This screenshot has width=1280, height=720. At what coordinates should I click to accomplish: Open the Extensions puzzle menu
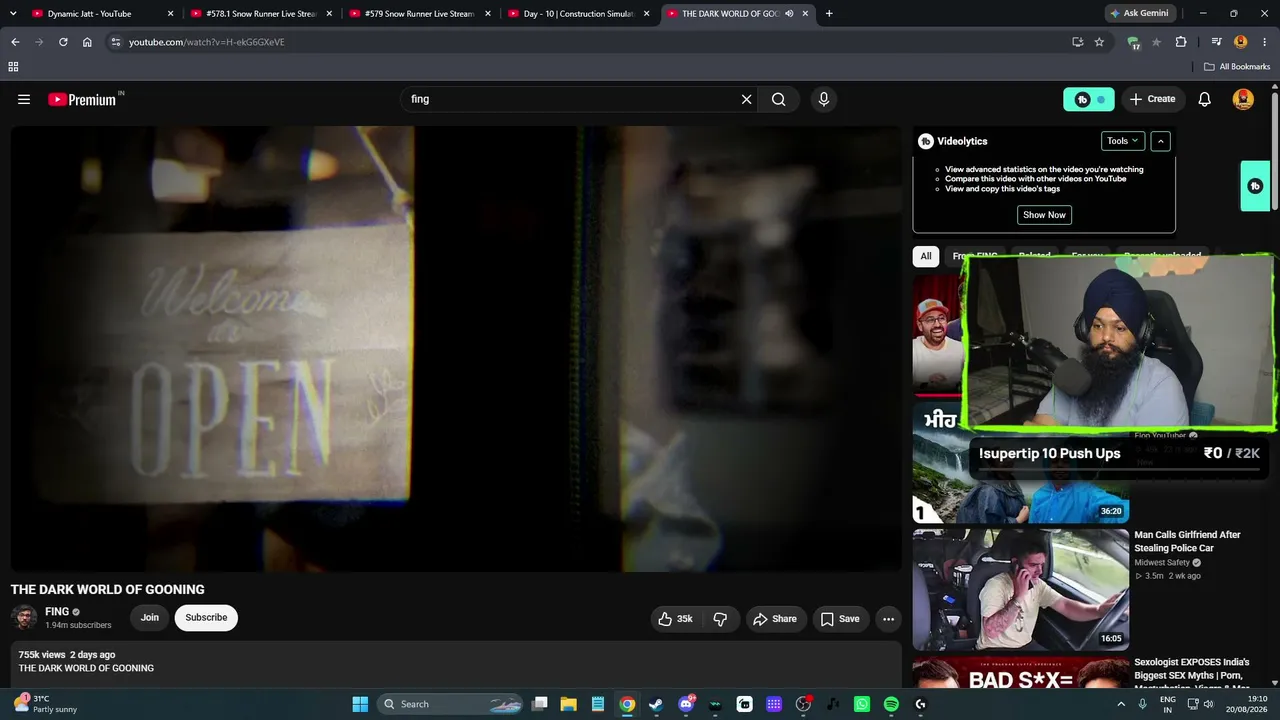pos(1181,42)
